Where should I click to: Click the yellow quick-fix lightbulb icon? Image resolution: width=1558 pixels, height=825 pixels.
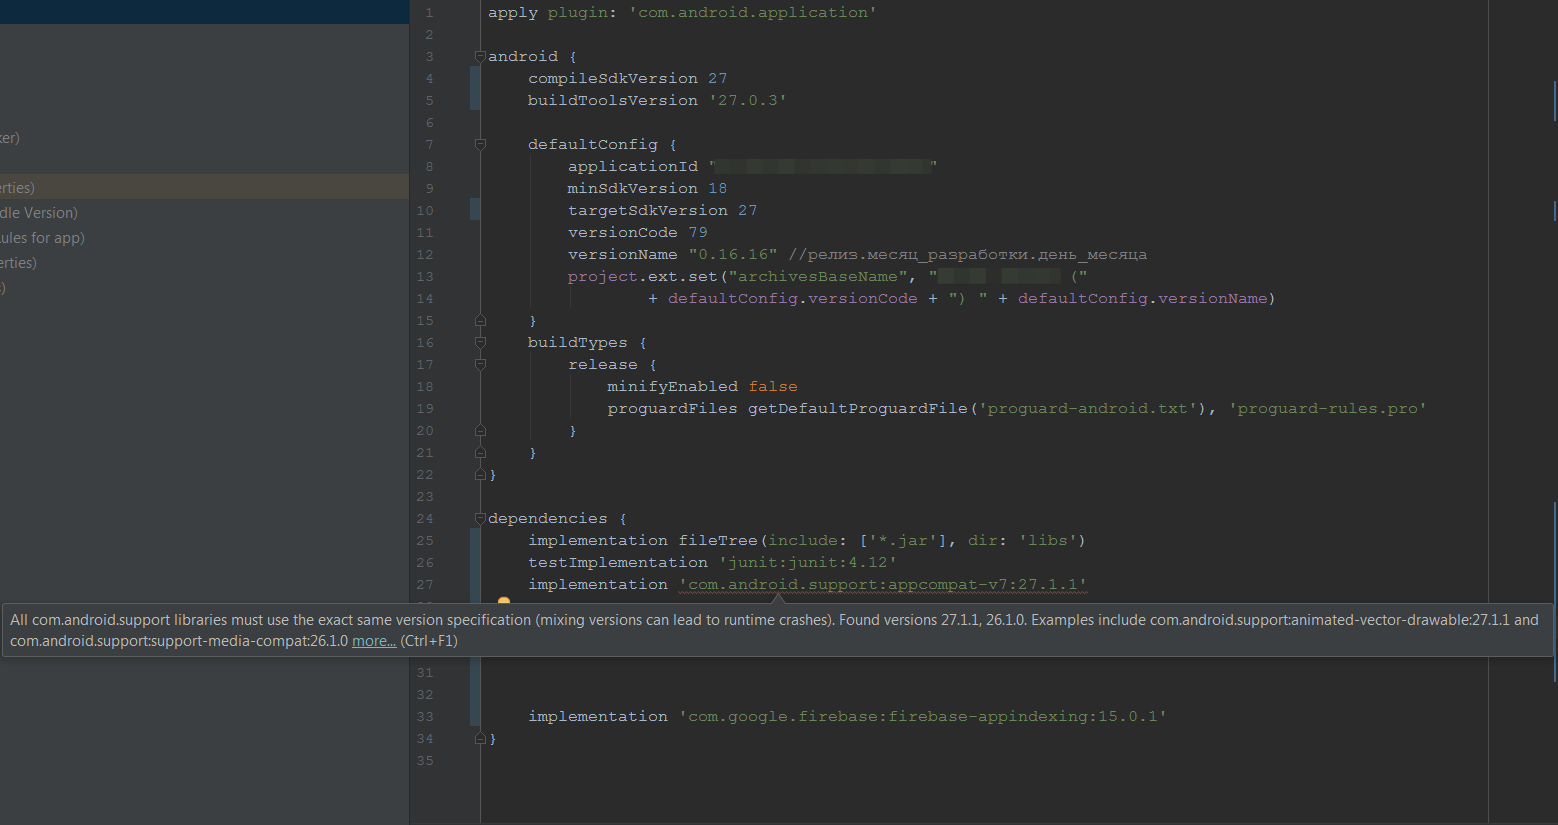504,601
